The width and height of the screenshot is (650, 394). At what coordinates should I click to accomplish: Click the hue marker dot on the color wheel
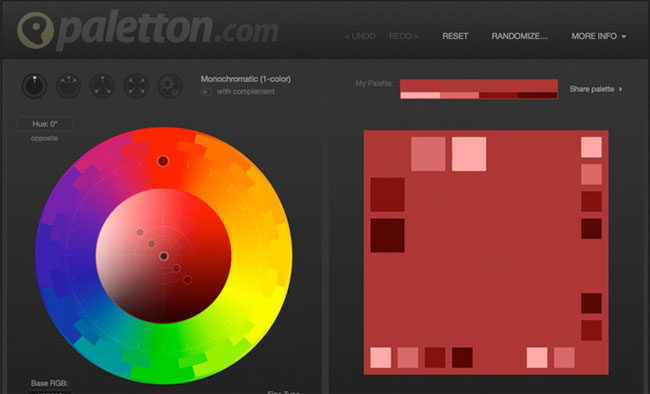[163, 161]
